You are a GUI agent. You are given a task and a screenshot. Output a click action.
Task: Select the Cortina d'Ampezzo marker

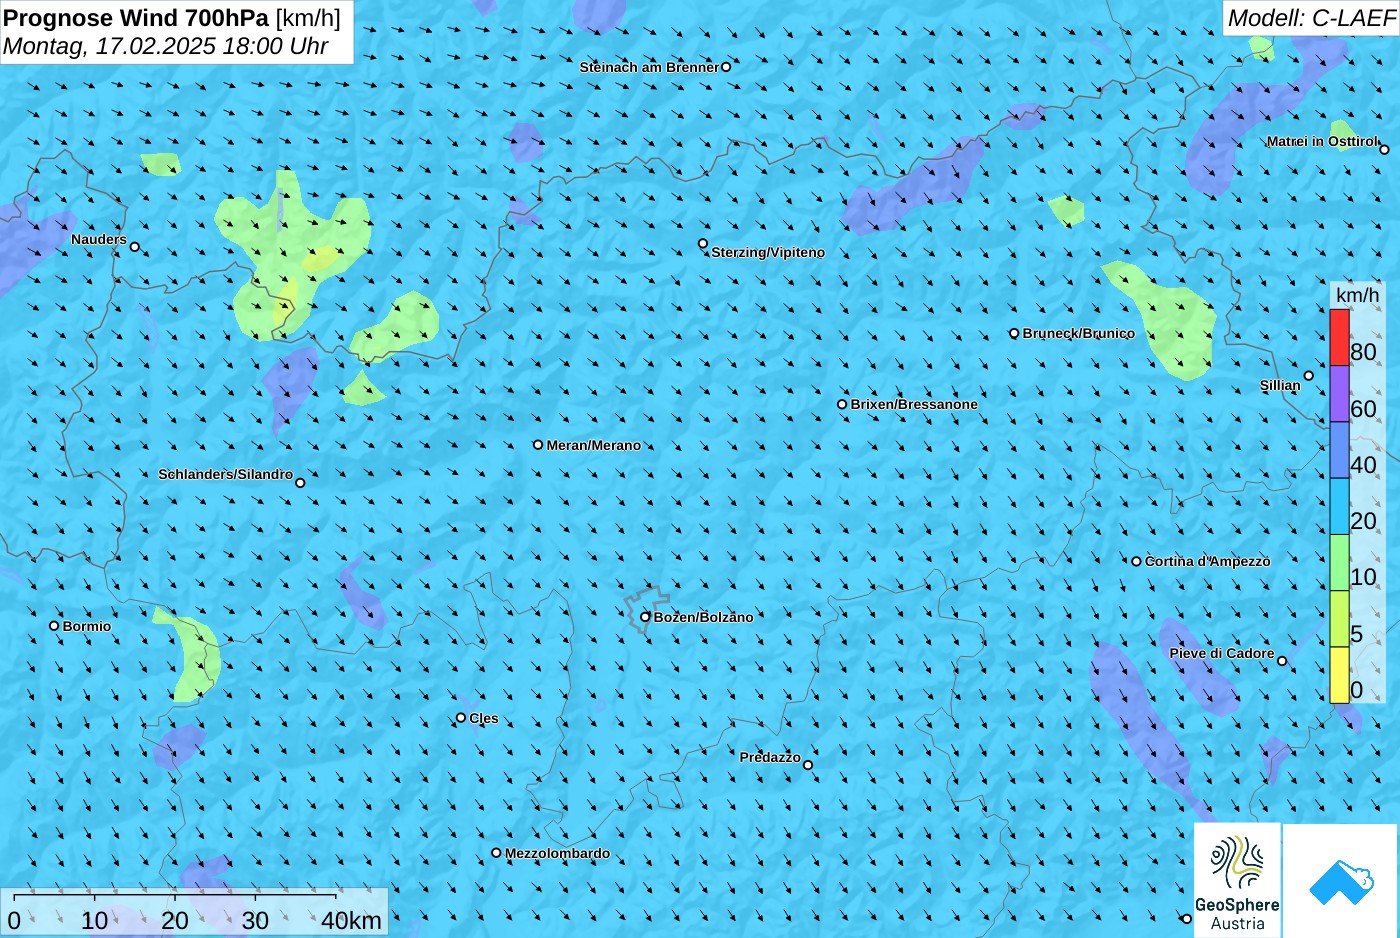point(1136,561)
